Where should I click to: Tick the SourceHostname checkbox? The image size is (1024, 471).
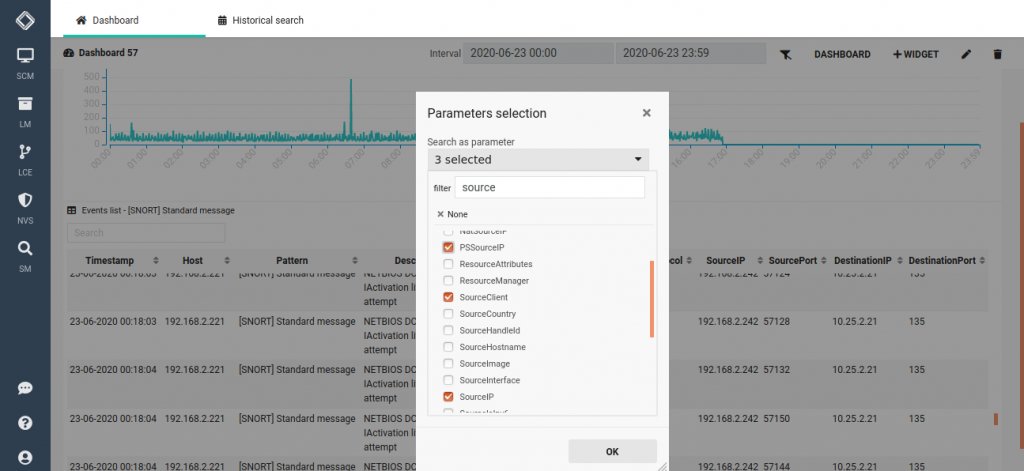click(x=449, y=347)
